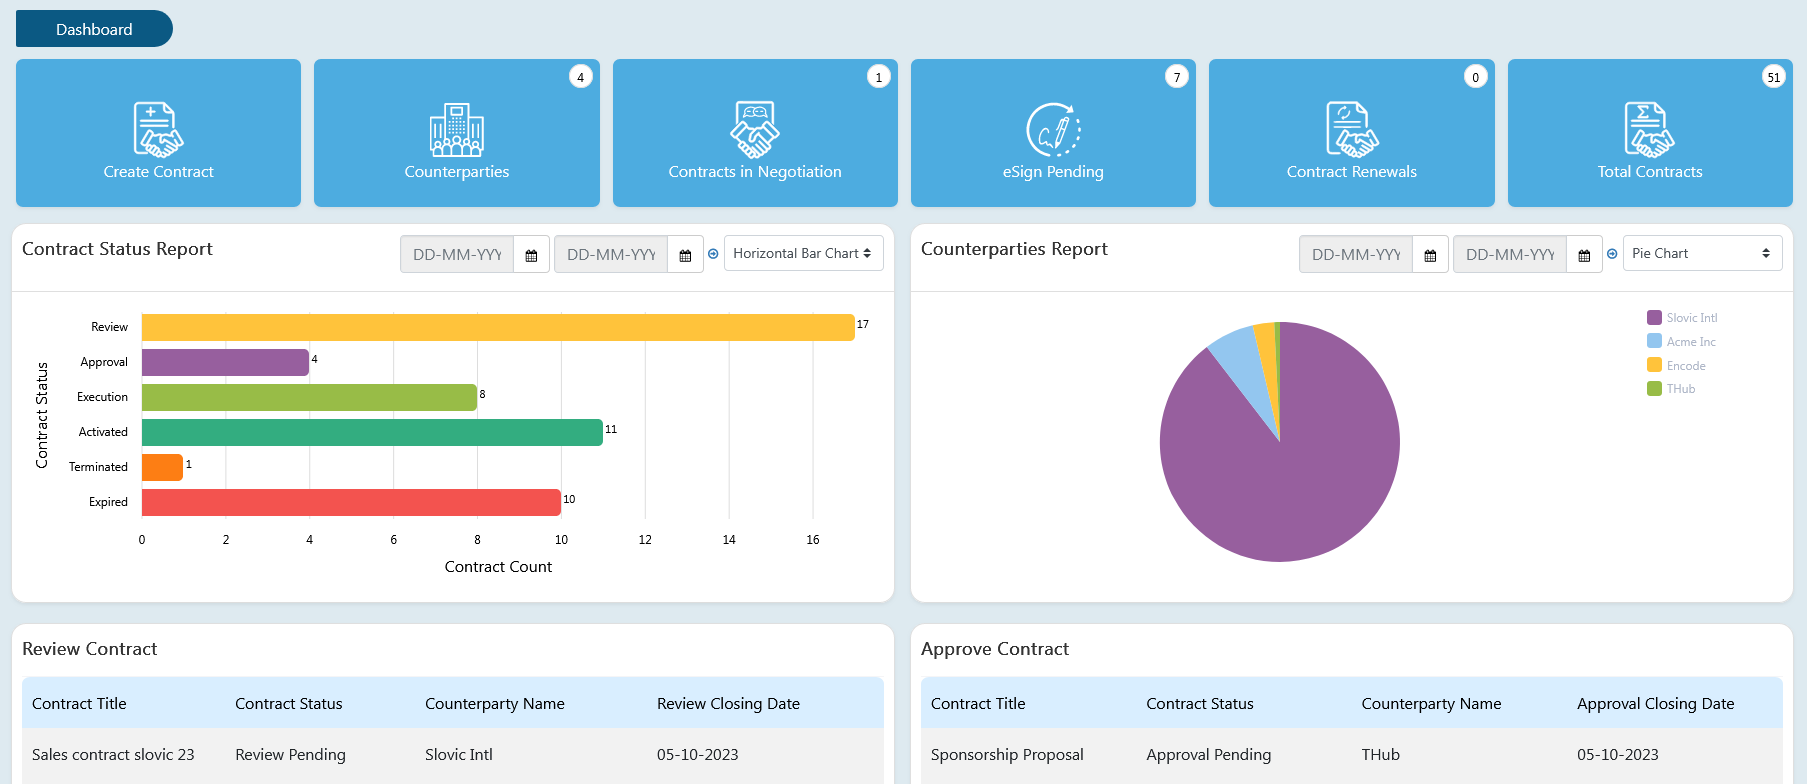This screenshot has height=784, width=1807.
Task: Open the Contract Renewals icon
Action: click(1351, 130)
